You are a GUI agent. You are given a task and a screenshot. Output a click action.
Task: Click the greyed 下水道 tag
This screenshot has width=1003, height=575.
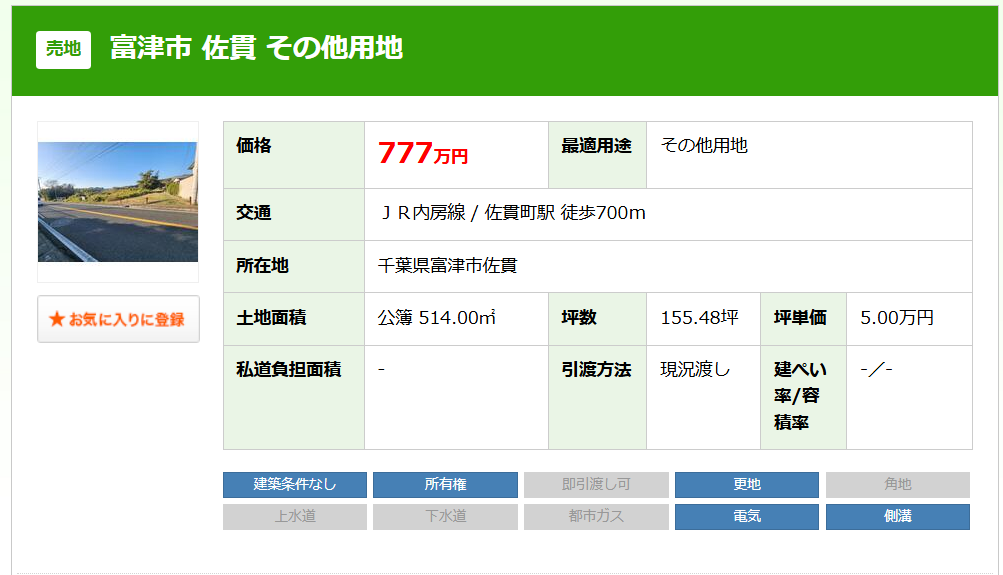tap(445, 517)
